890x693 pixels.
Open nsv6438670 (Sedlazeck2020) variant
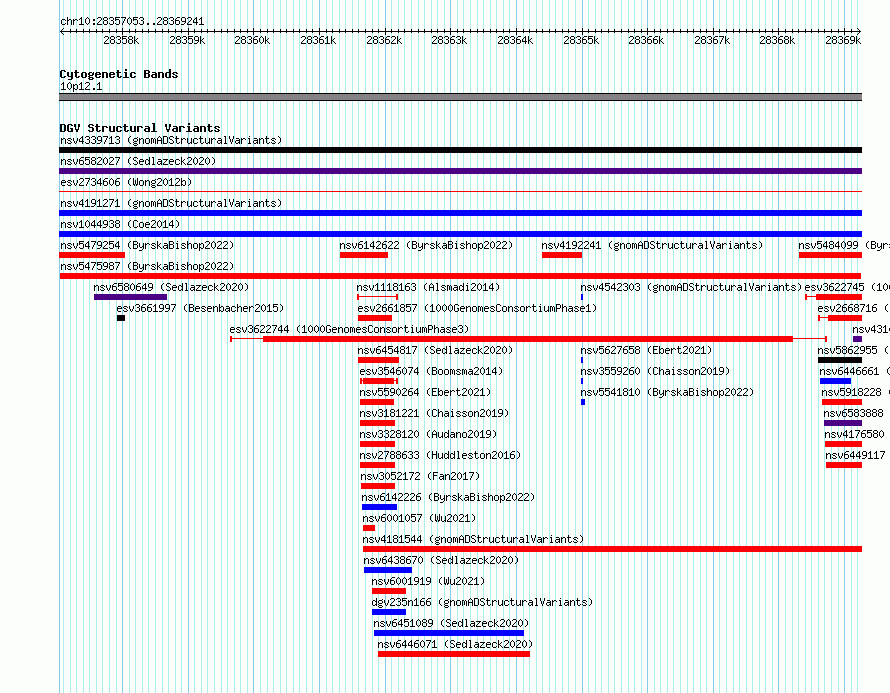coord(442,560)
